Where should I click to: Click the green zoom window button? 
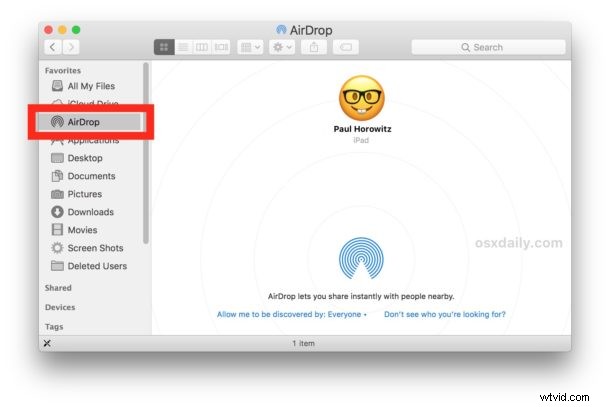pos(76,30)
